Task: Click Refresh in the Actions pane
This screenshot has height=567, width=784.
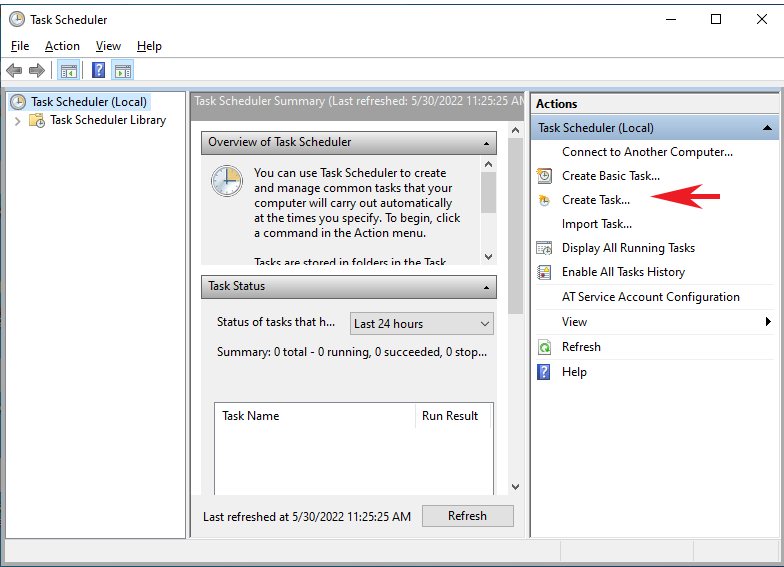Action: (581, 346)
